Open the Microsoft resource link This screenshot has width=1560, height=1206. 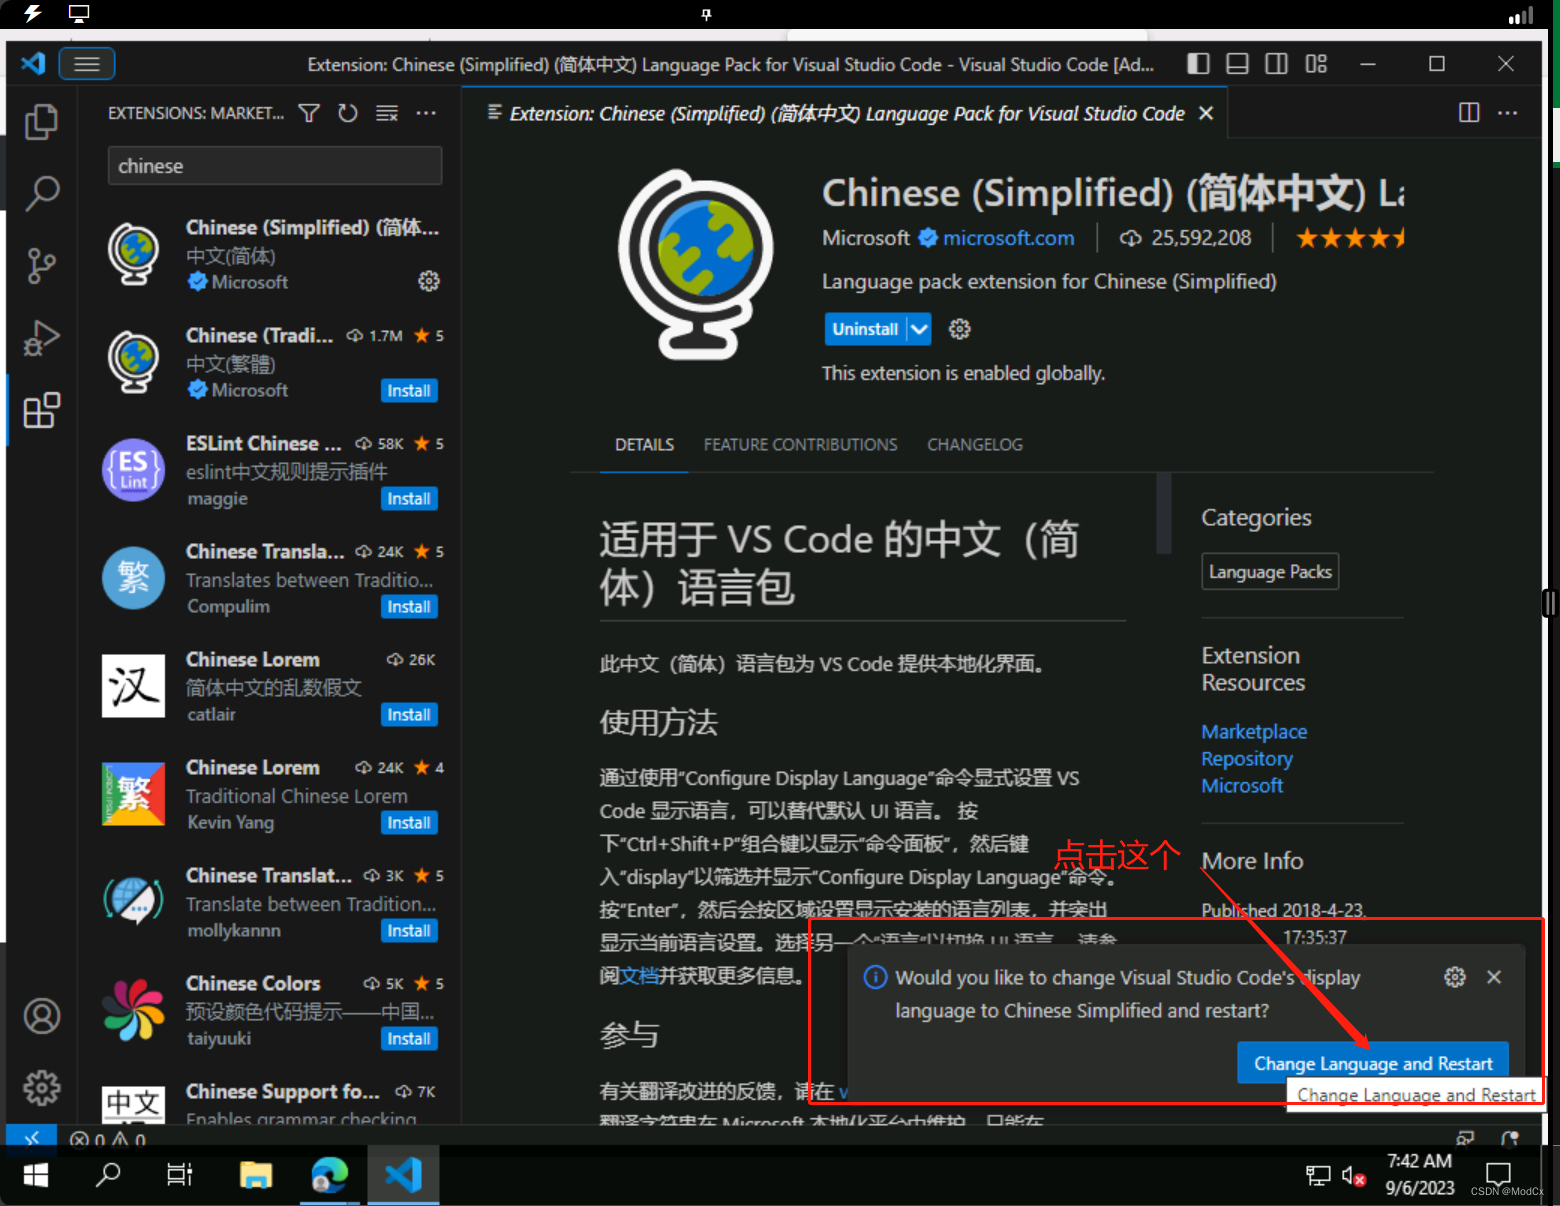pos(1242,786)
